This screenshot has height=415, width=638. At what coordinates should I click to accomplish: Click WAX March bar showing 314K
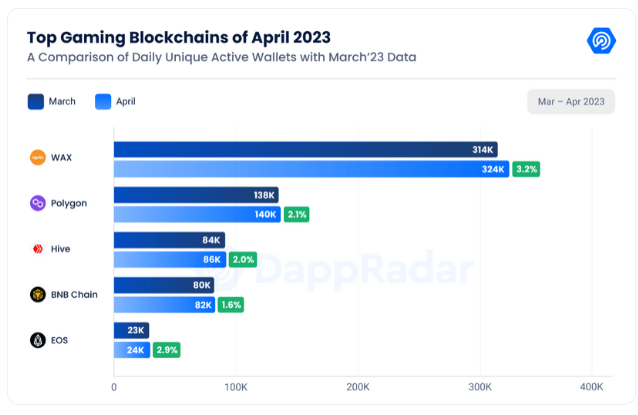[305, 150]
